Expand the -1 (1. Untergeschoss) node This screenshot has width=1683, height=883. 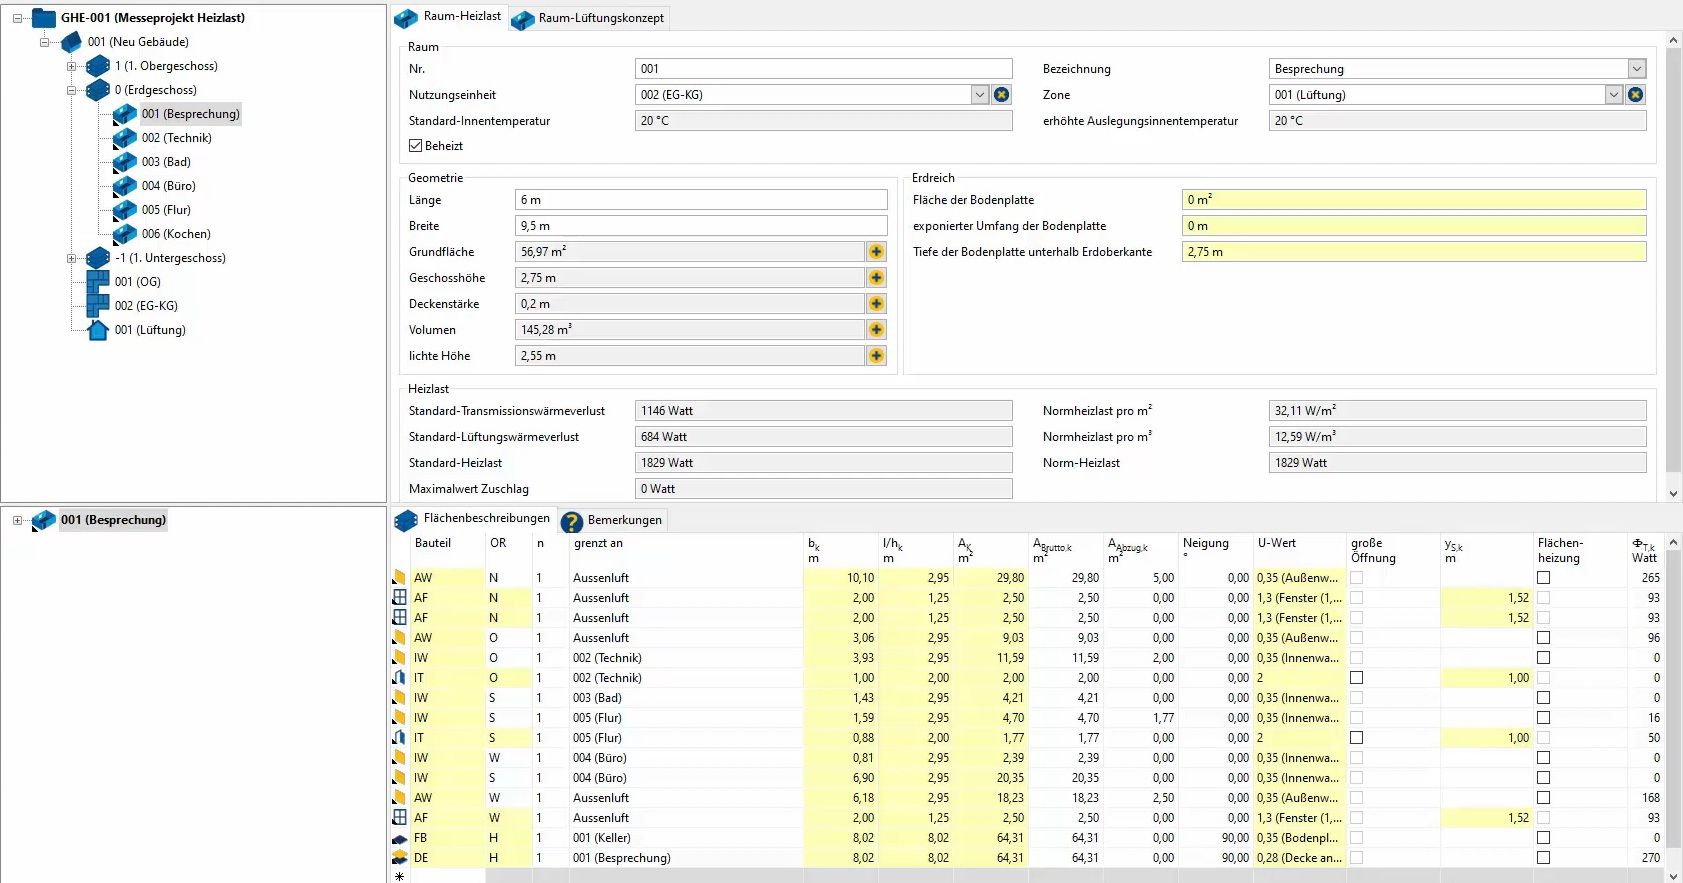tap(71, 258)
